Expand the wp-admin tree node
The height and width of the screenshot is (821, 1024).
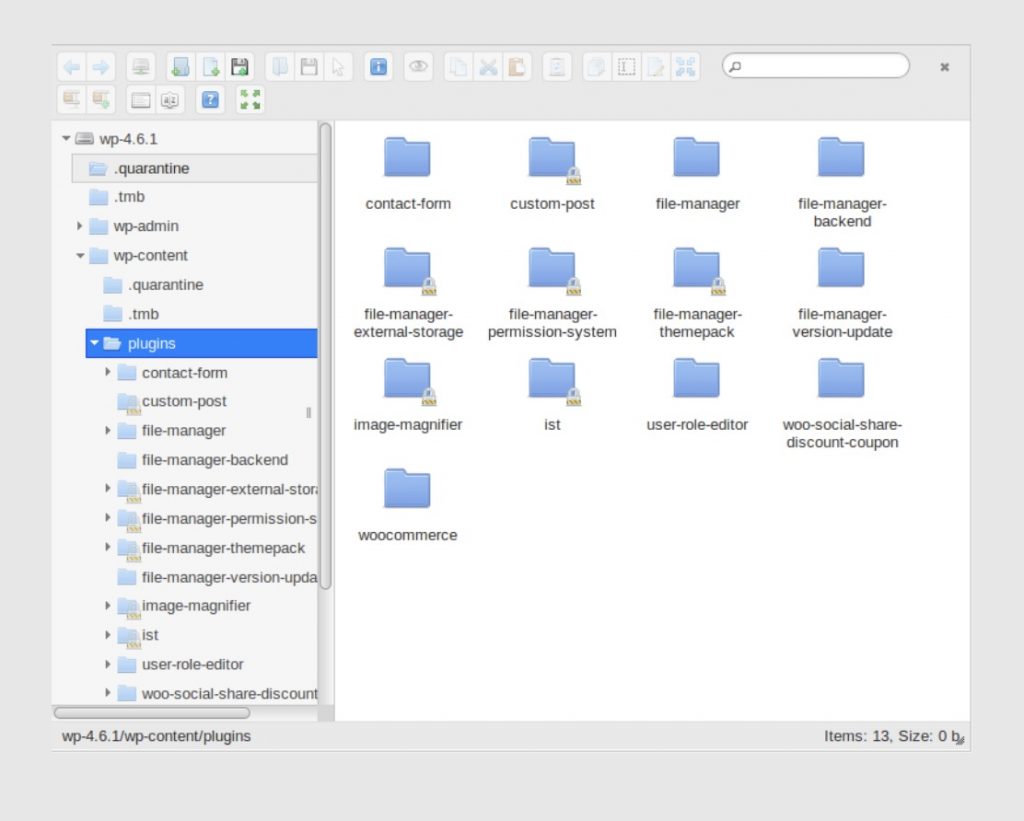pyautogui.click(x=80, y=226)
